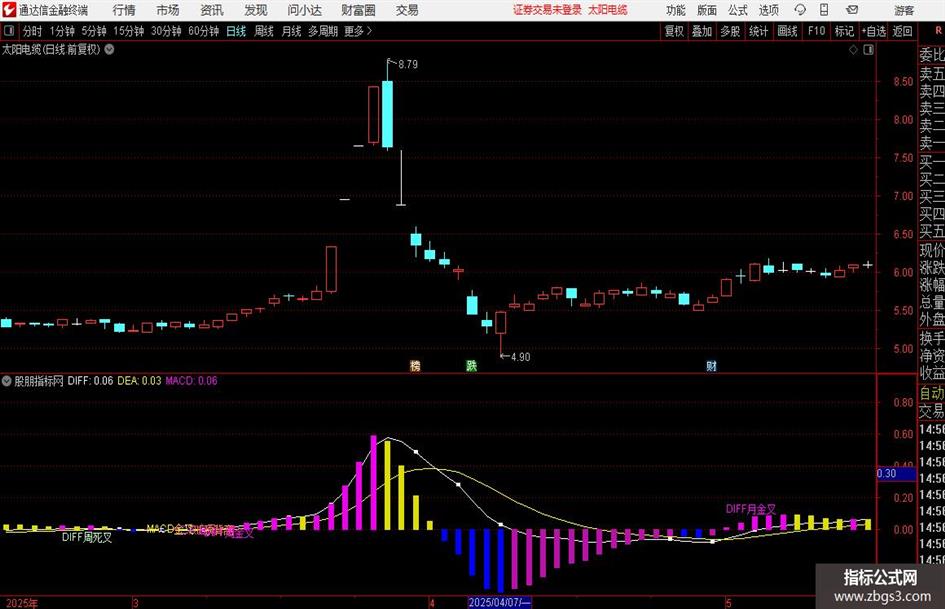This screenshot has width=945, height=609.
Task: Click the 统计 statistics button
Action: [758, 31]
